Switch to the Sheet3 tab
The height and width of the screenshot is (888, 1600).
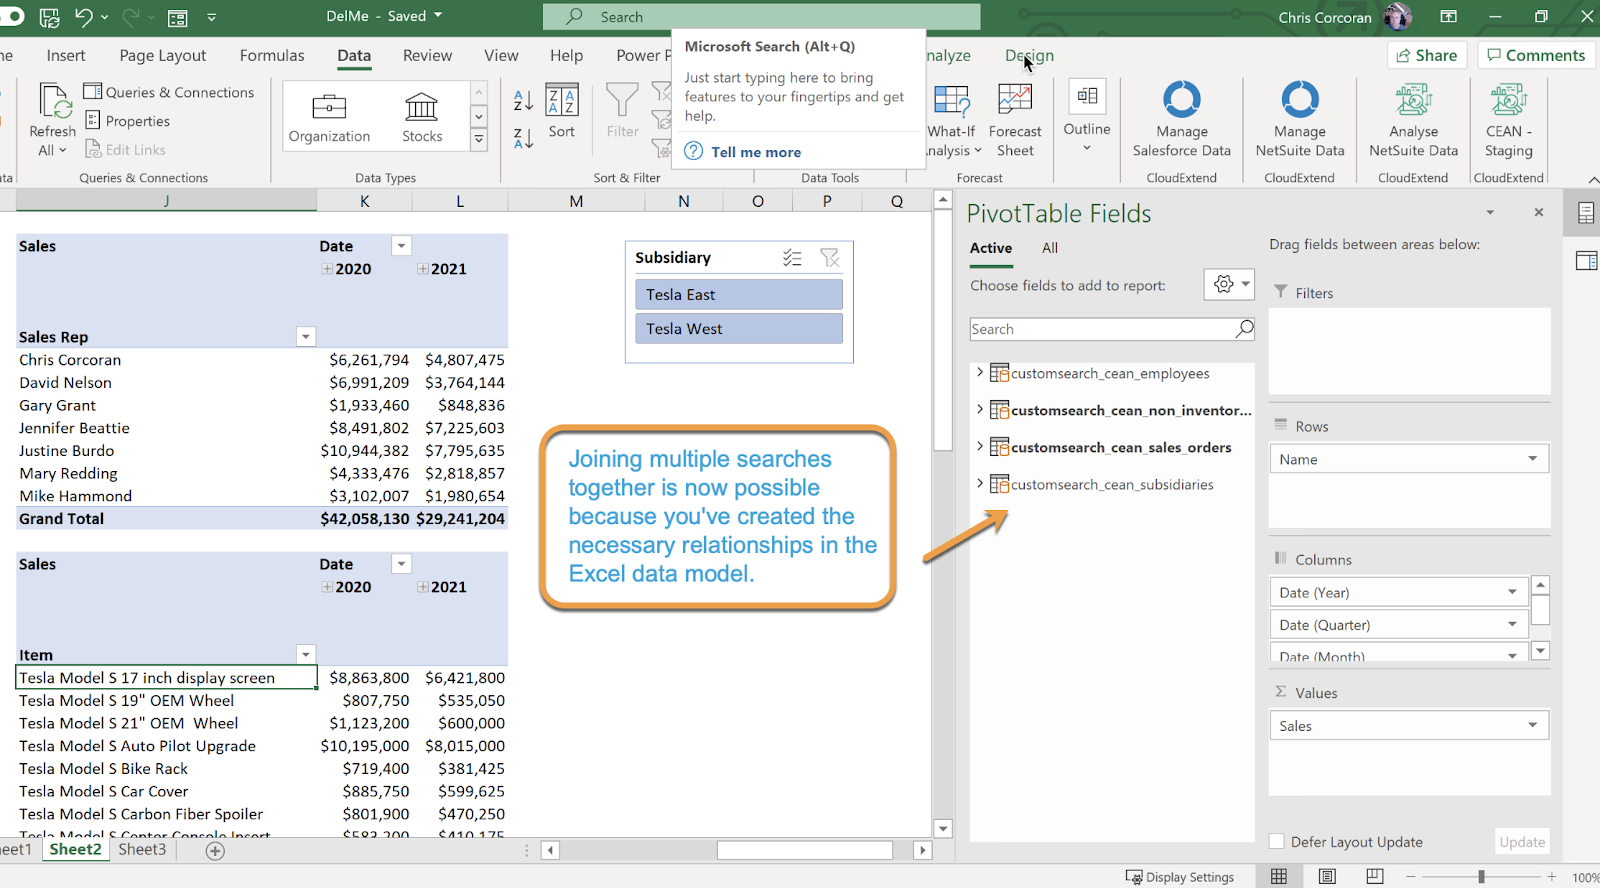pos(142,849)
